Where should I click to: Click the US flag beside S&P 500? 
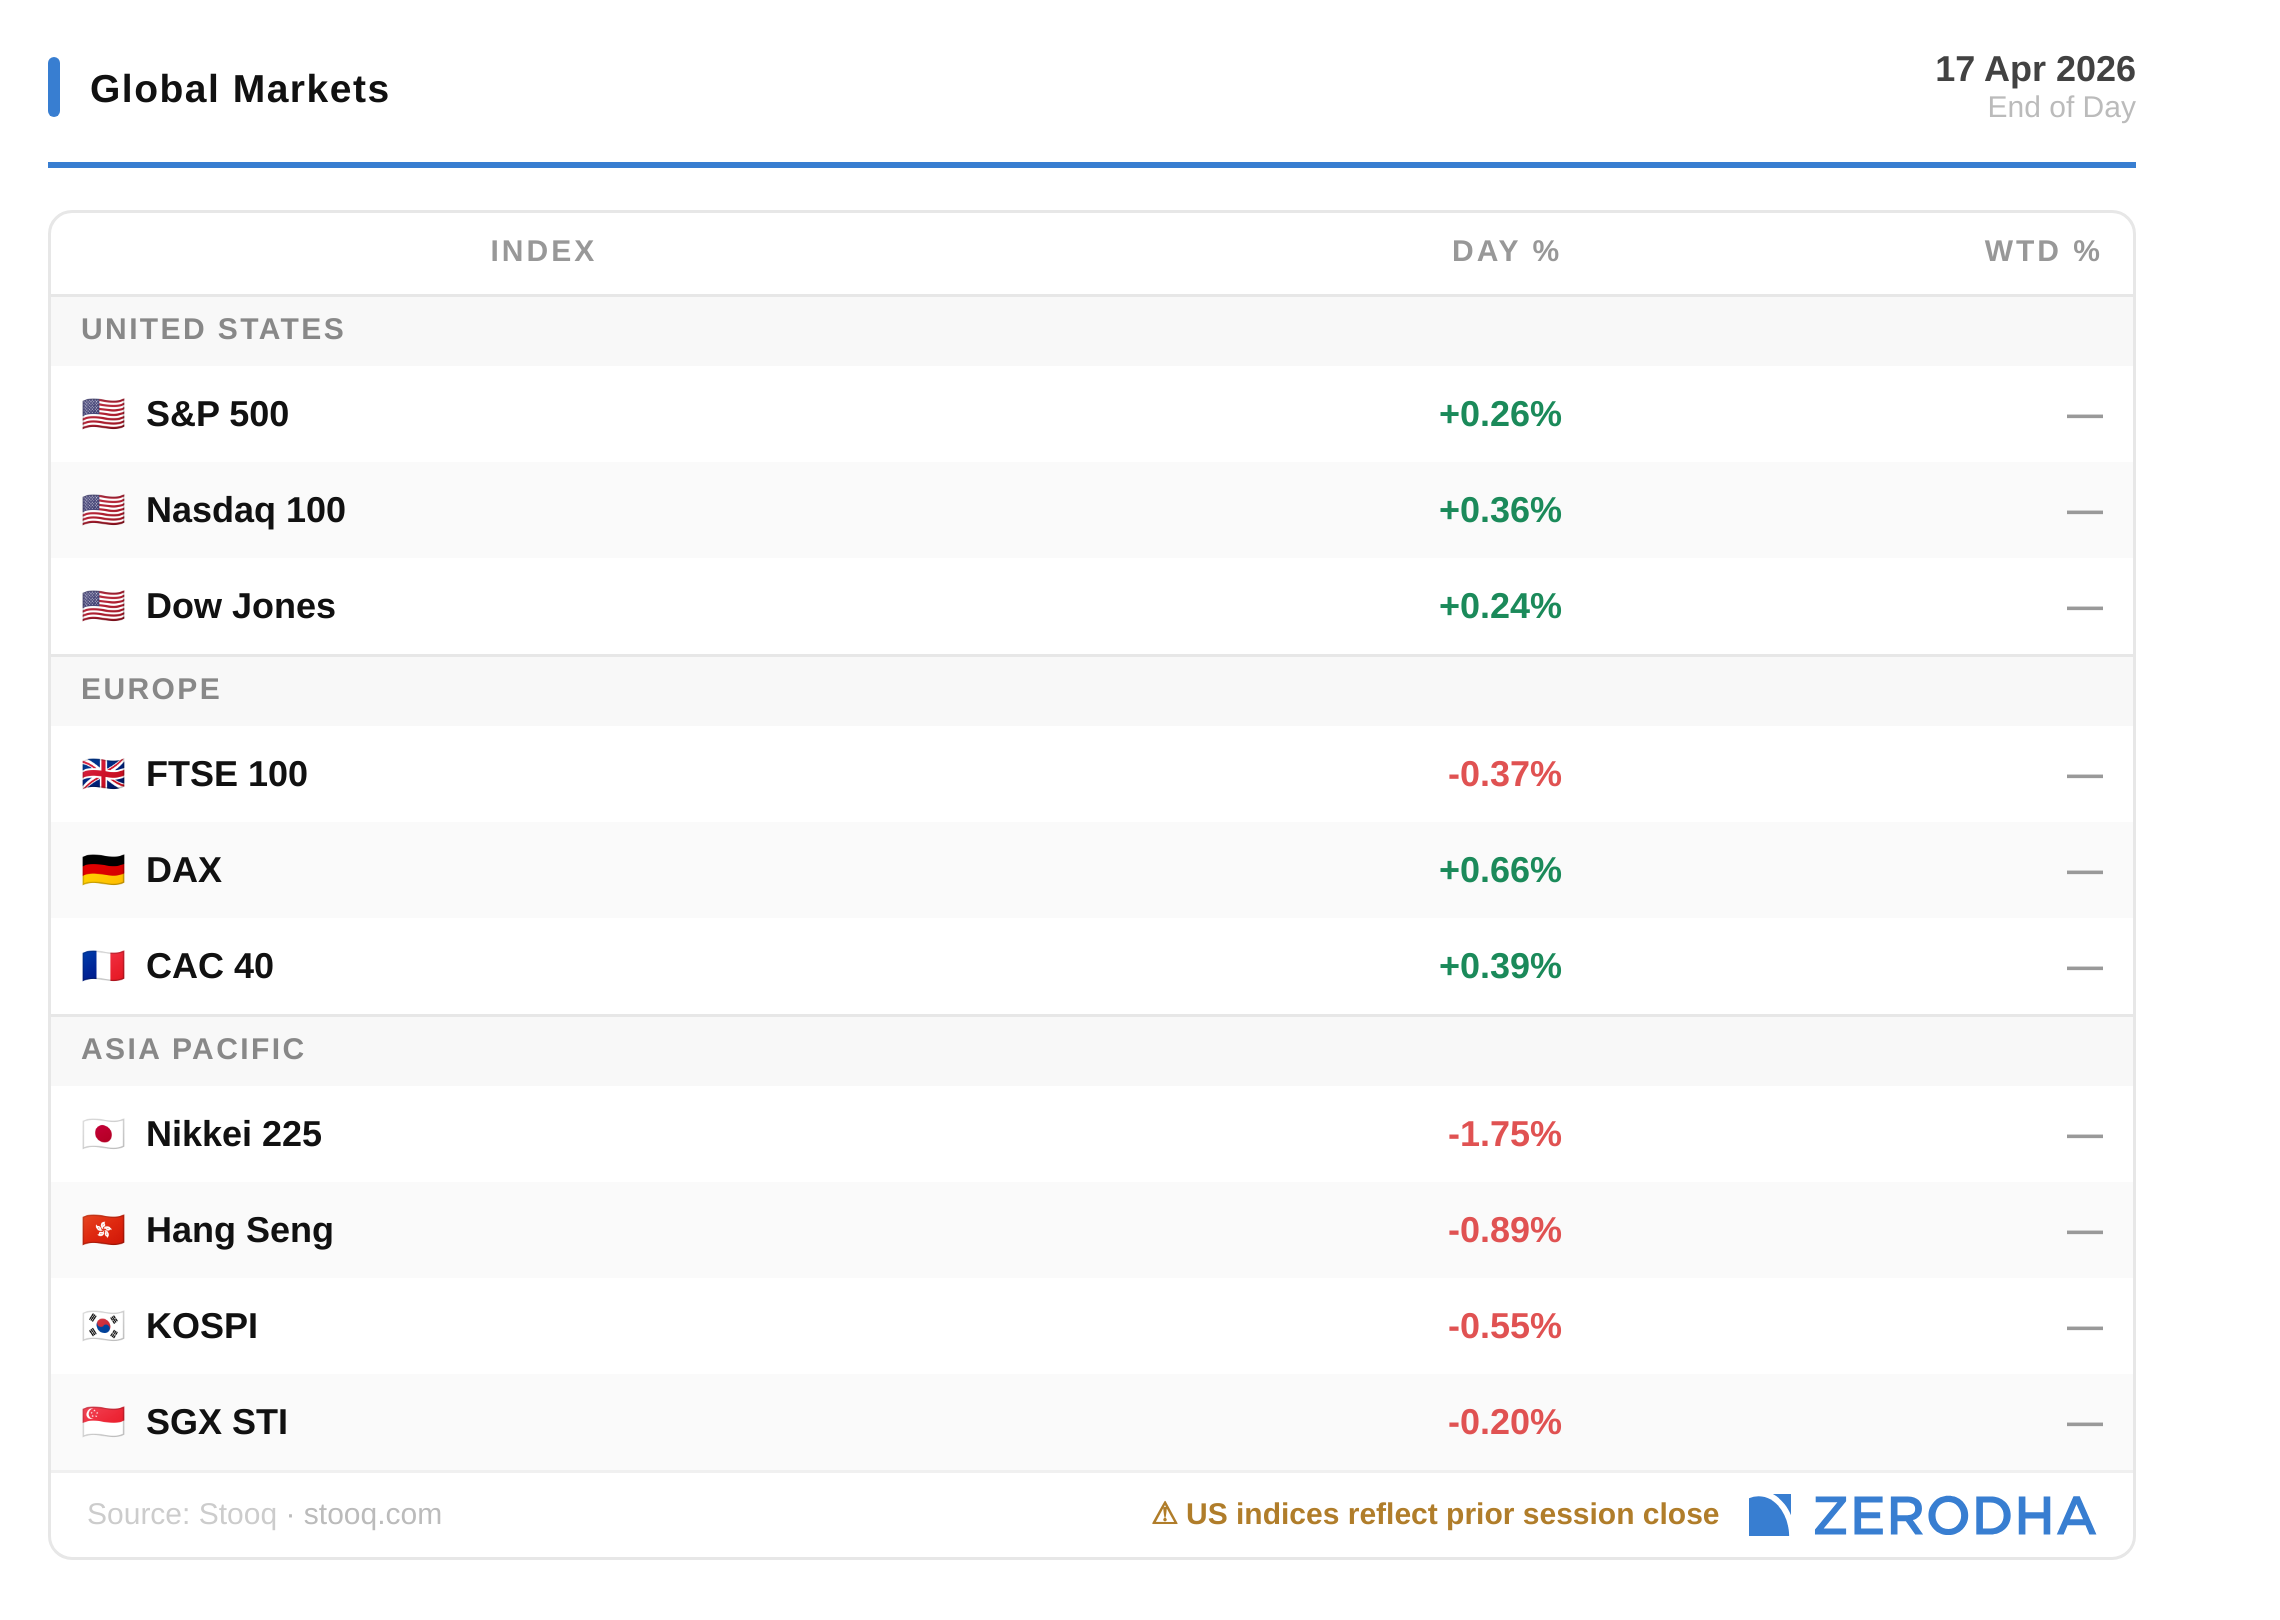103,414
